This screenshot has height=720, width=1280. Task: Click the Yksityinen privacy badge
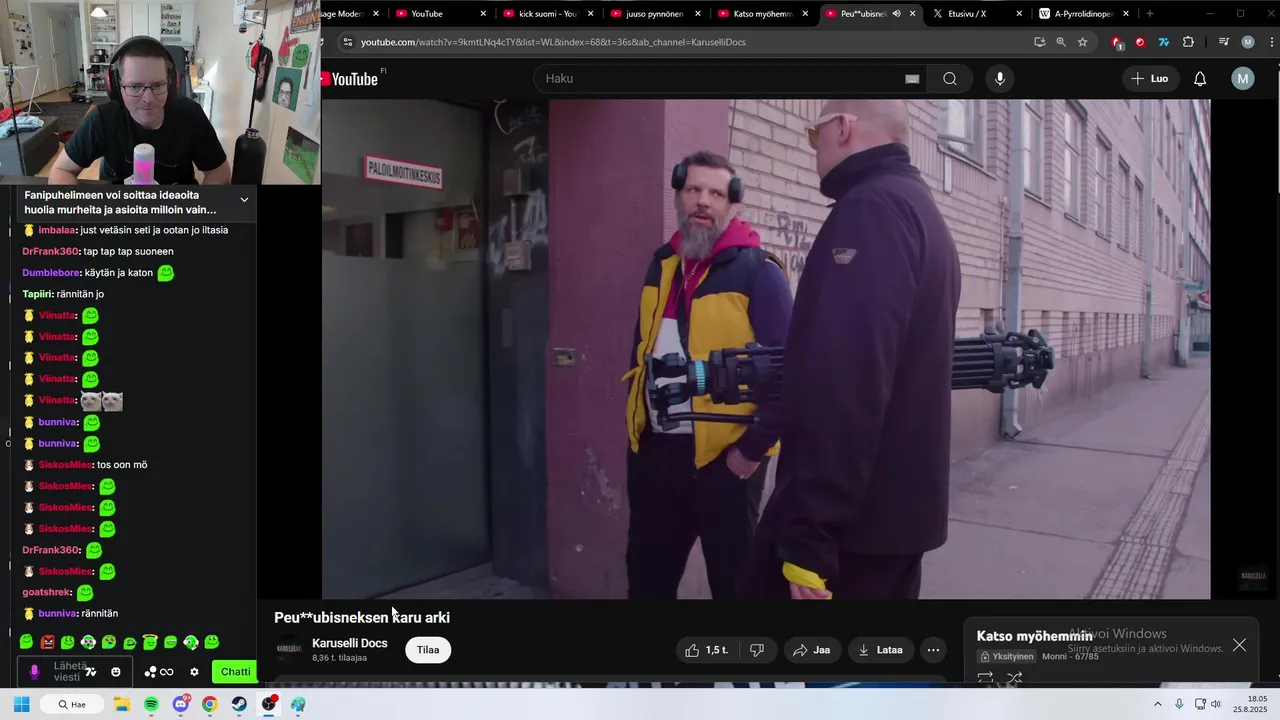point(1005,657)
